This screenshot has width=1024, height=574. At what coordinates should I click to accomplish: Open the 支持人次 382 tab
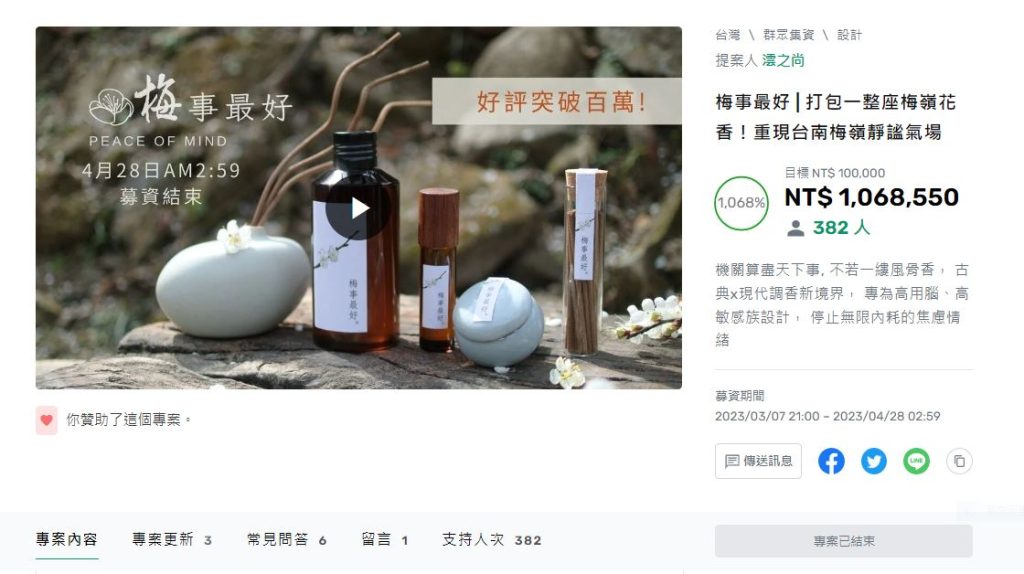point(492,540)
